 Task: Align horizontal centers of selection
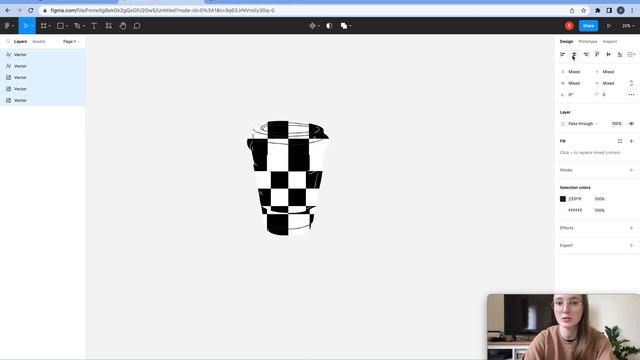coord(574,54)
